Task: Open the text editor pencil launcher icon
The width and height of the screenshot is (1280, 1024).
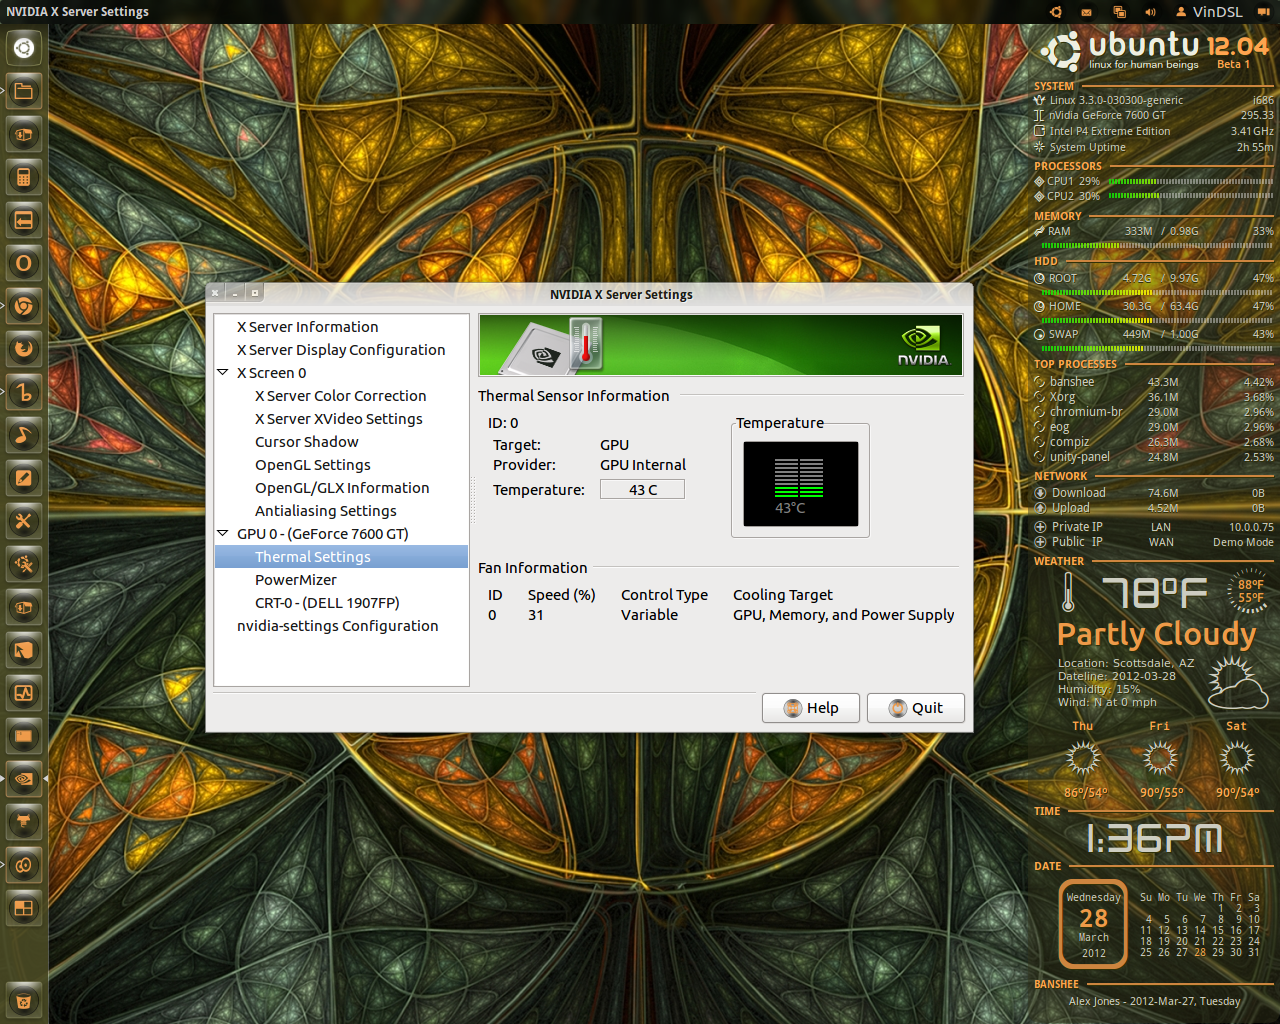Action: click(x=24, y=478)
